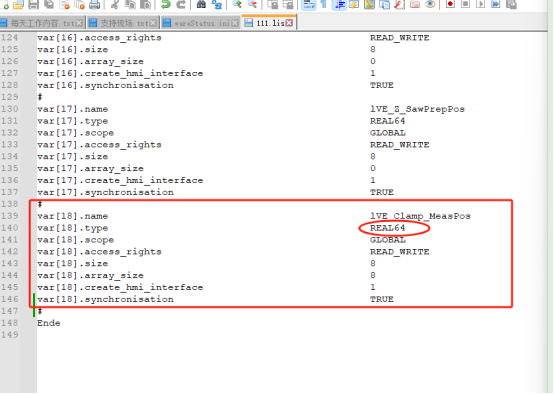Viewport: 554px width, 394px height.
Task: Click the Stop Recording macro icon
Action: point(466,4)
